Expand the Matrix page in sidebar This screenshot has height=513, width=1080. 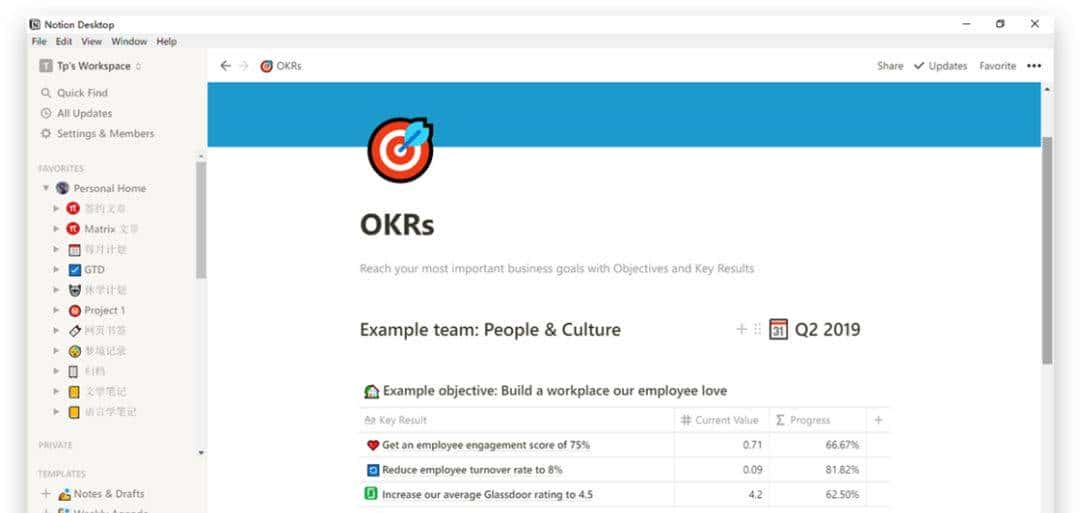(x=56, y=229)
